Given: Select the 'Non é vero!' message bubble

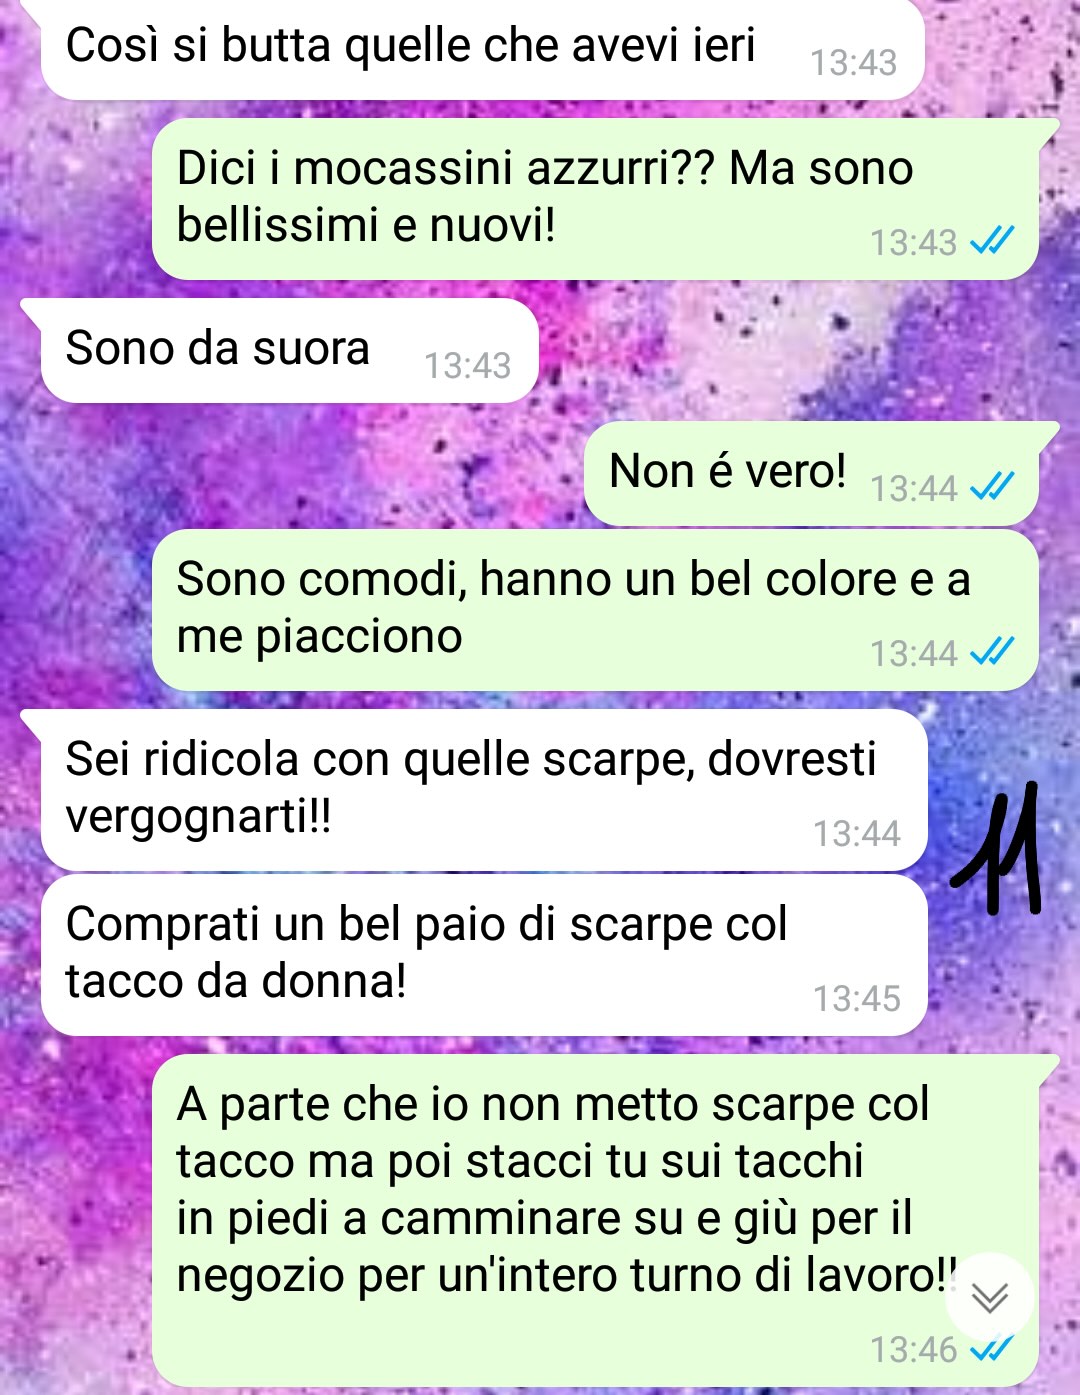Looking at the screenshot, I should tap(811, 474).
